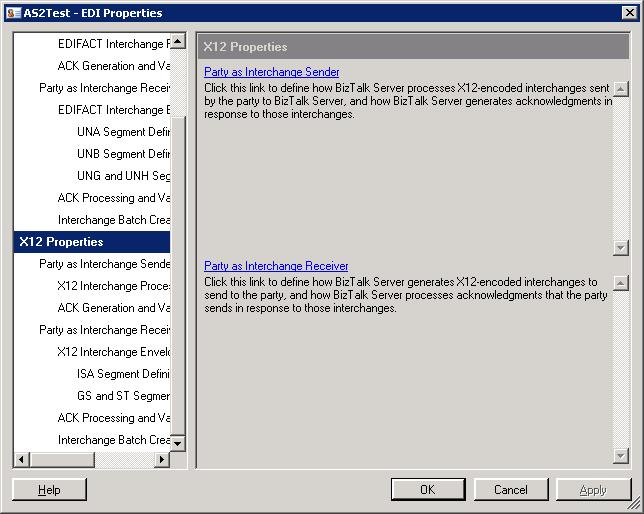Click Receiver description scroll up arrow
The image size is (644, 514).
(621, 283)
